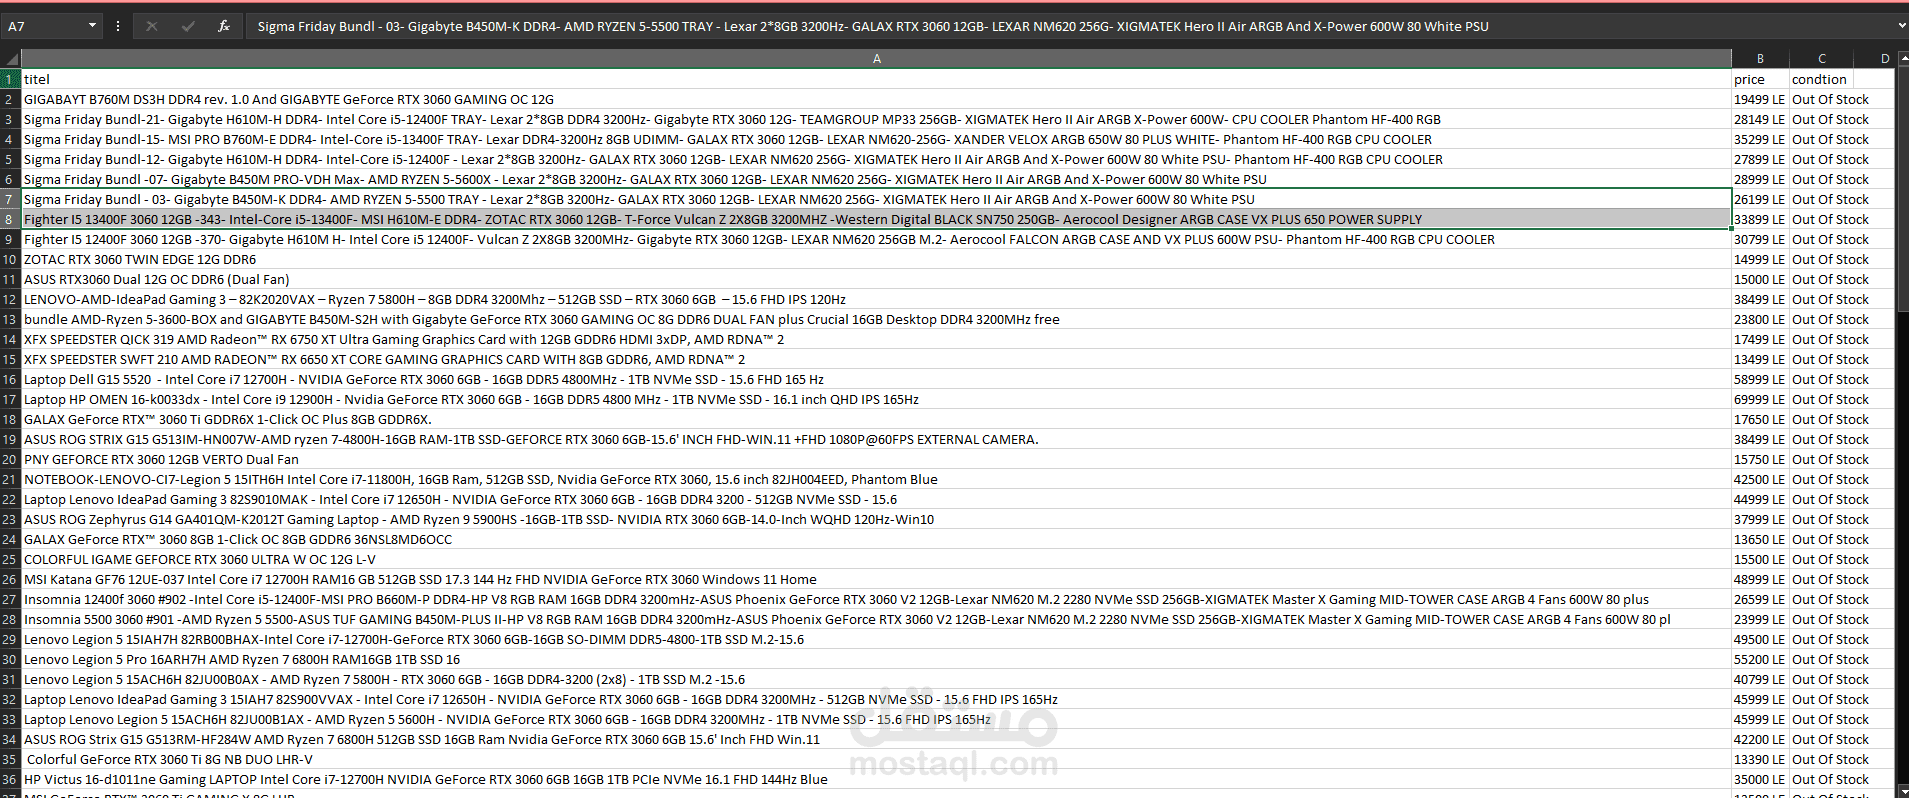
Task: Select the Sigma Friday Bundl-21 title cell
Action: click(876, 119)
